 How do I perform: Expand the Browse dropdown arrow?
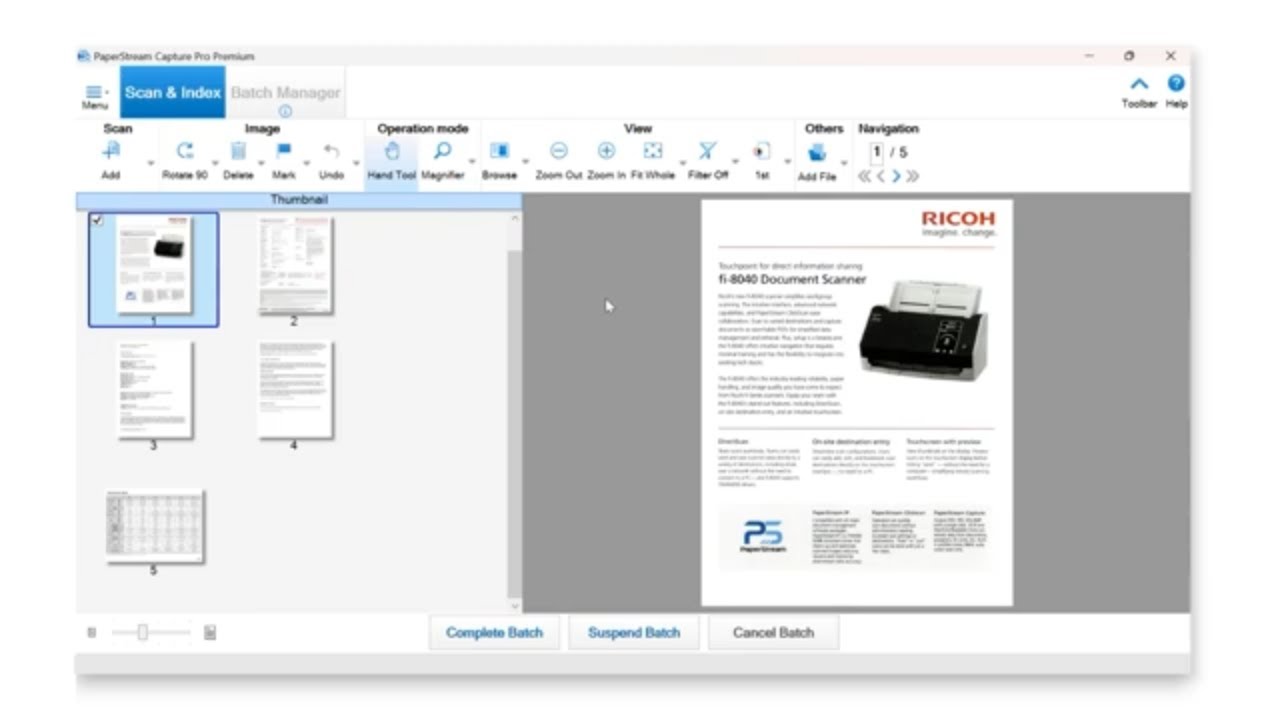click(x=525, y=163)
